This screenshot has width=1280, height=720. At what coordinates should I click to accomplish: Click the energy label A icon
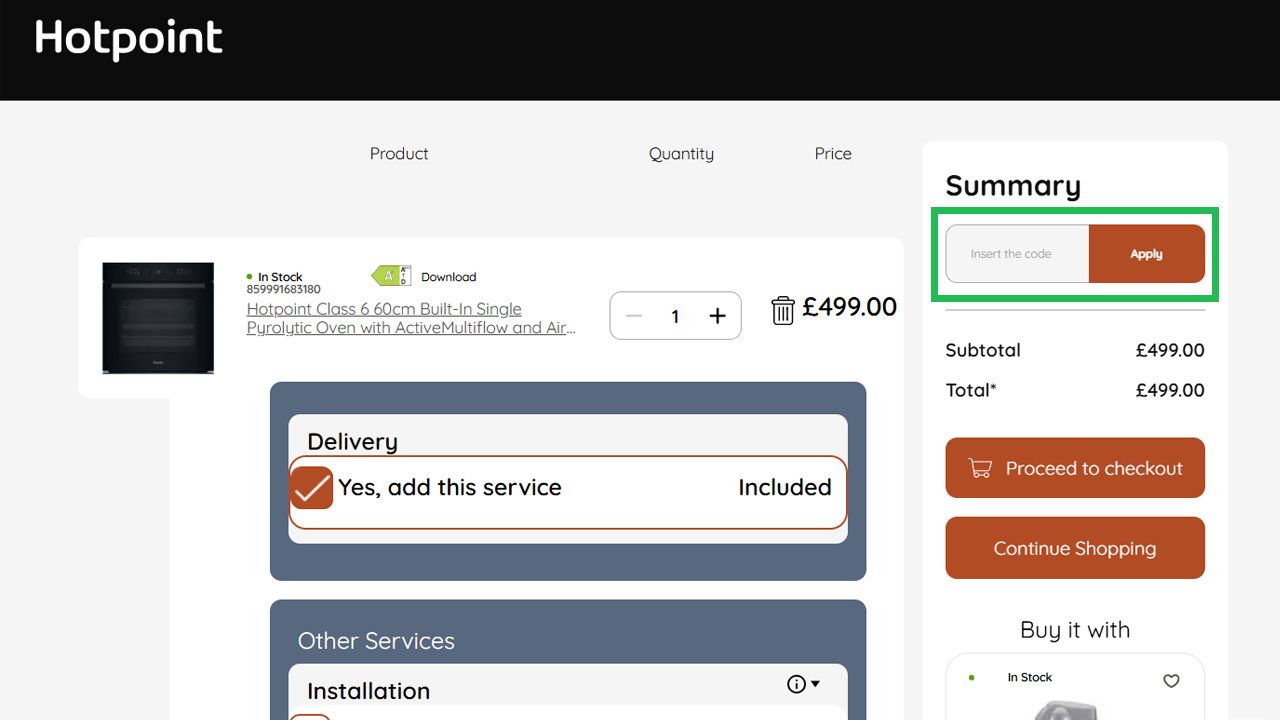point(391,276)
